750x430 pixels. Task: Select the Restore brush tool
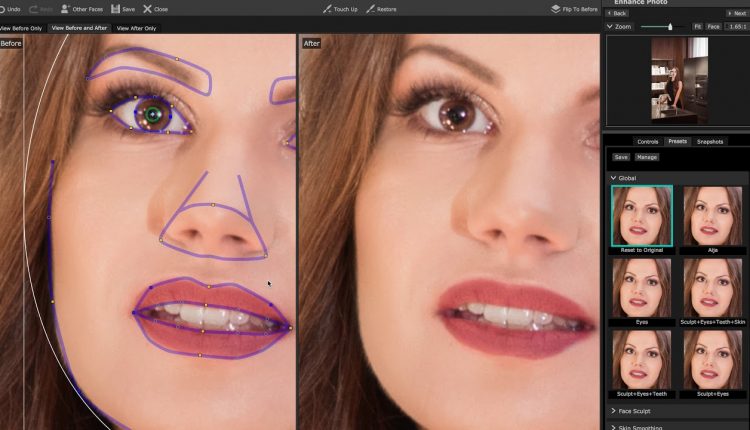371,9
